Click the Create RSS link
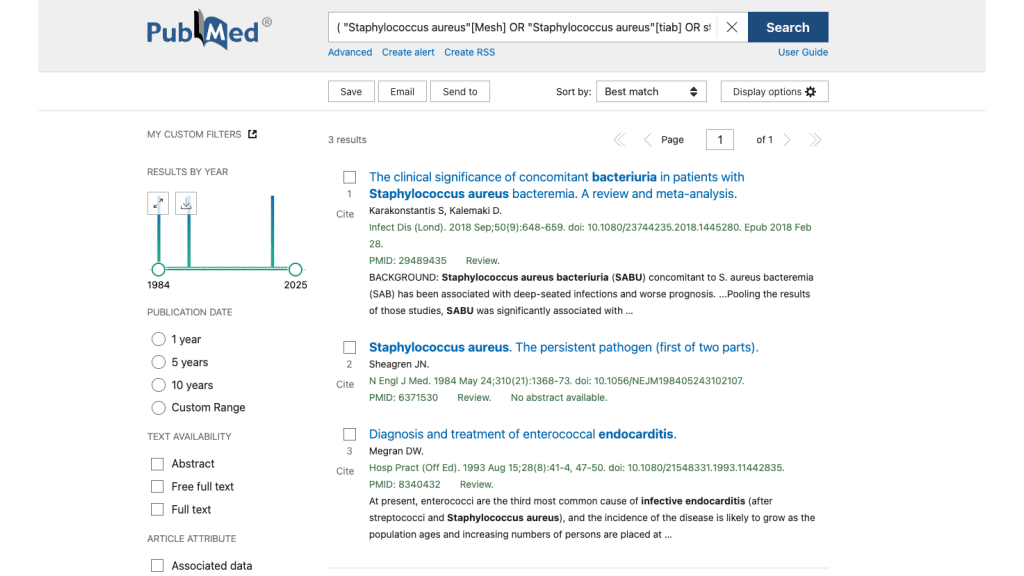The height and width of the screenshot is (576, 1024). pyautogui.click(x=469, y=52)
